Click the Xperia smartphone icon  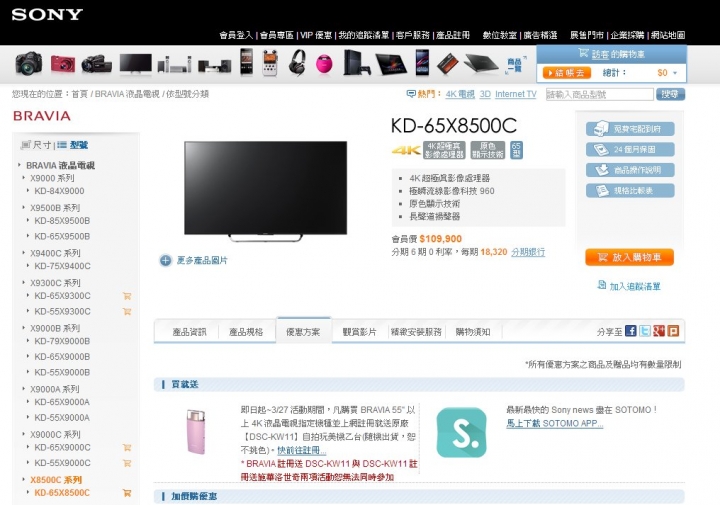point(422,63)
